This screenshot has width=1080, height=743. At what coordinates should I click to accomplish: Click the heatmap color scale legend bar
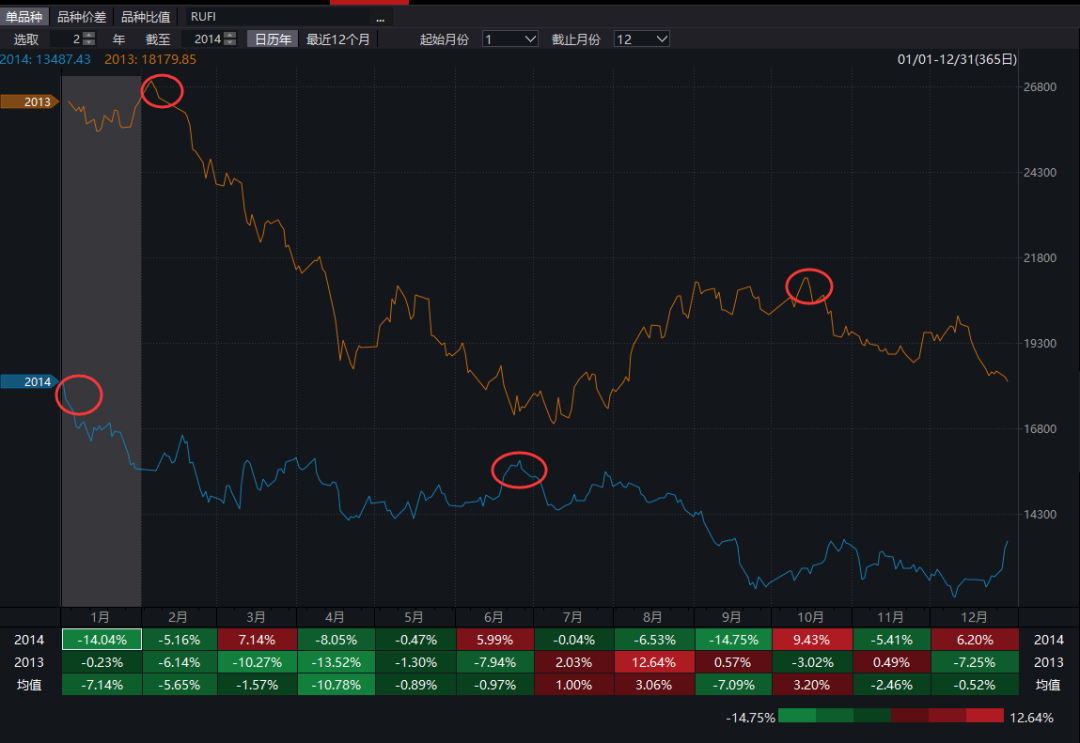coord(889,717)
